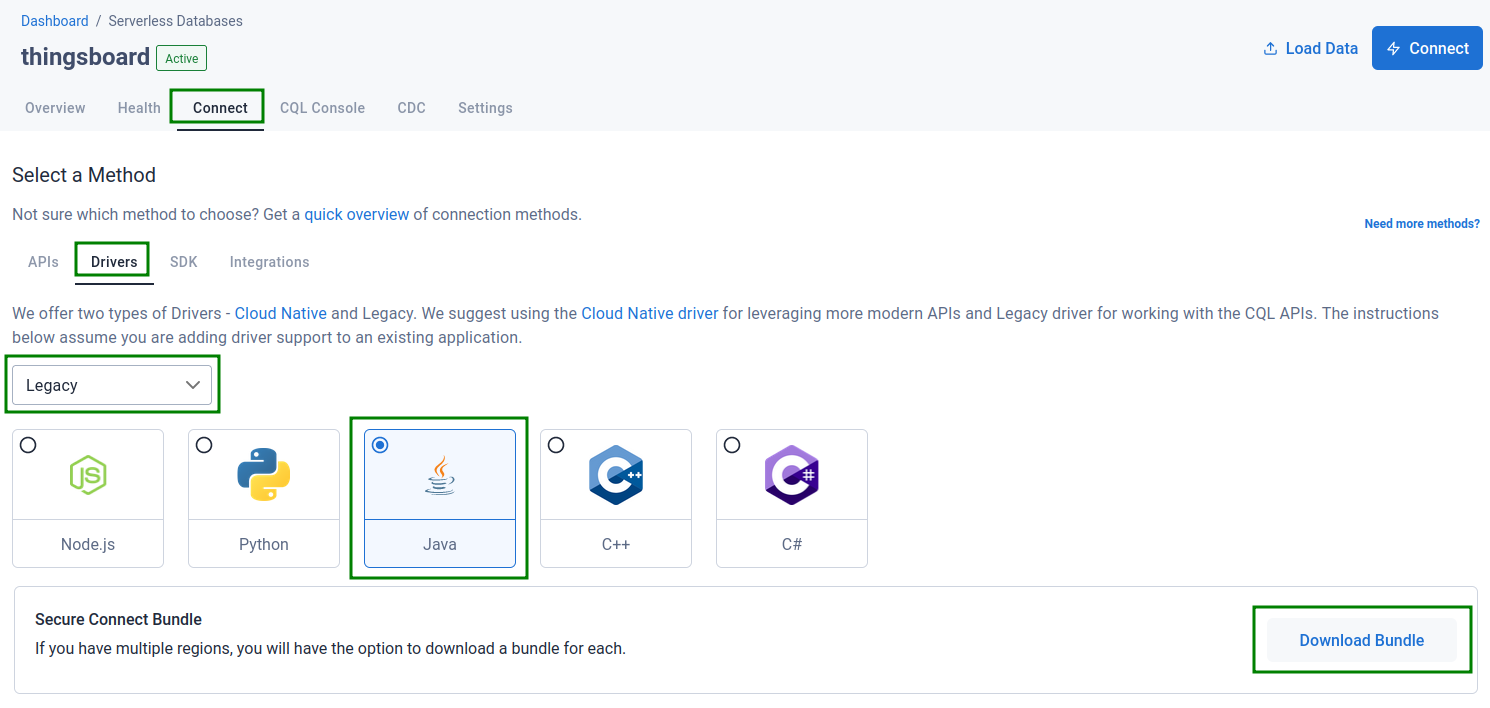Click the Select a Method heading
Screen dimensions: 1490x708
[x=84, y=175]
